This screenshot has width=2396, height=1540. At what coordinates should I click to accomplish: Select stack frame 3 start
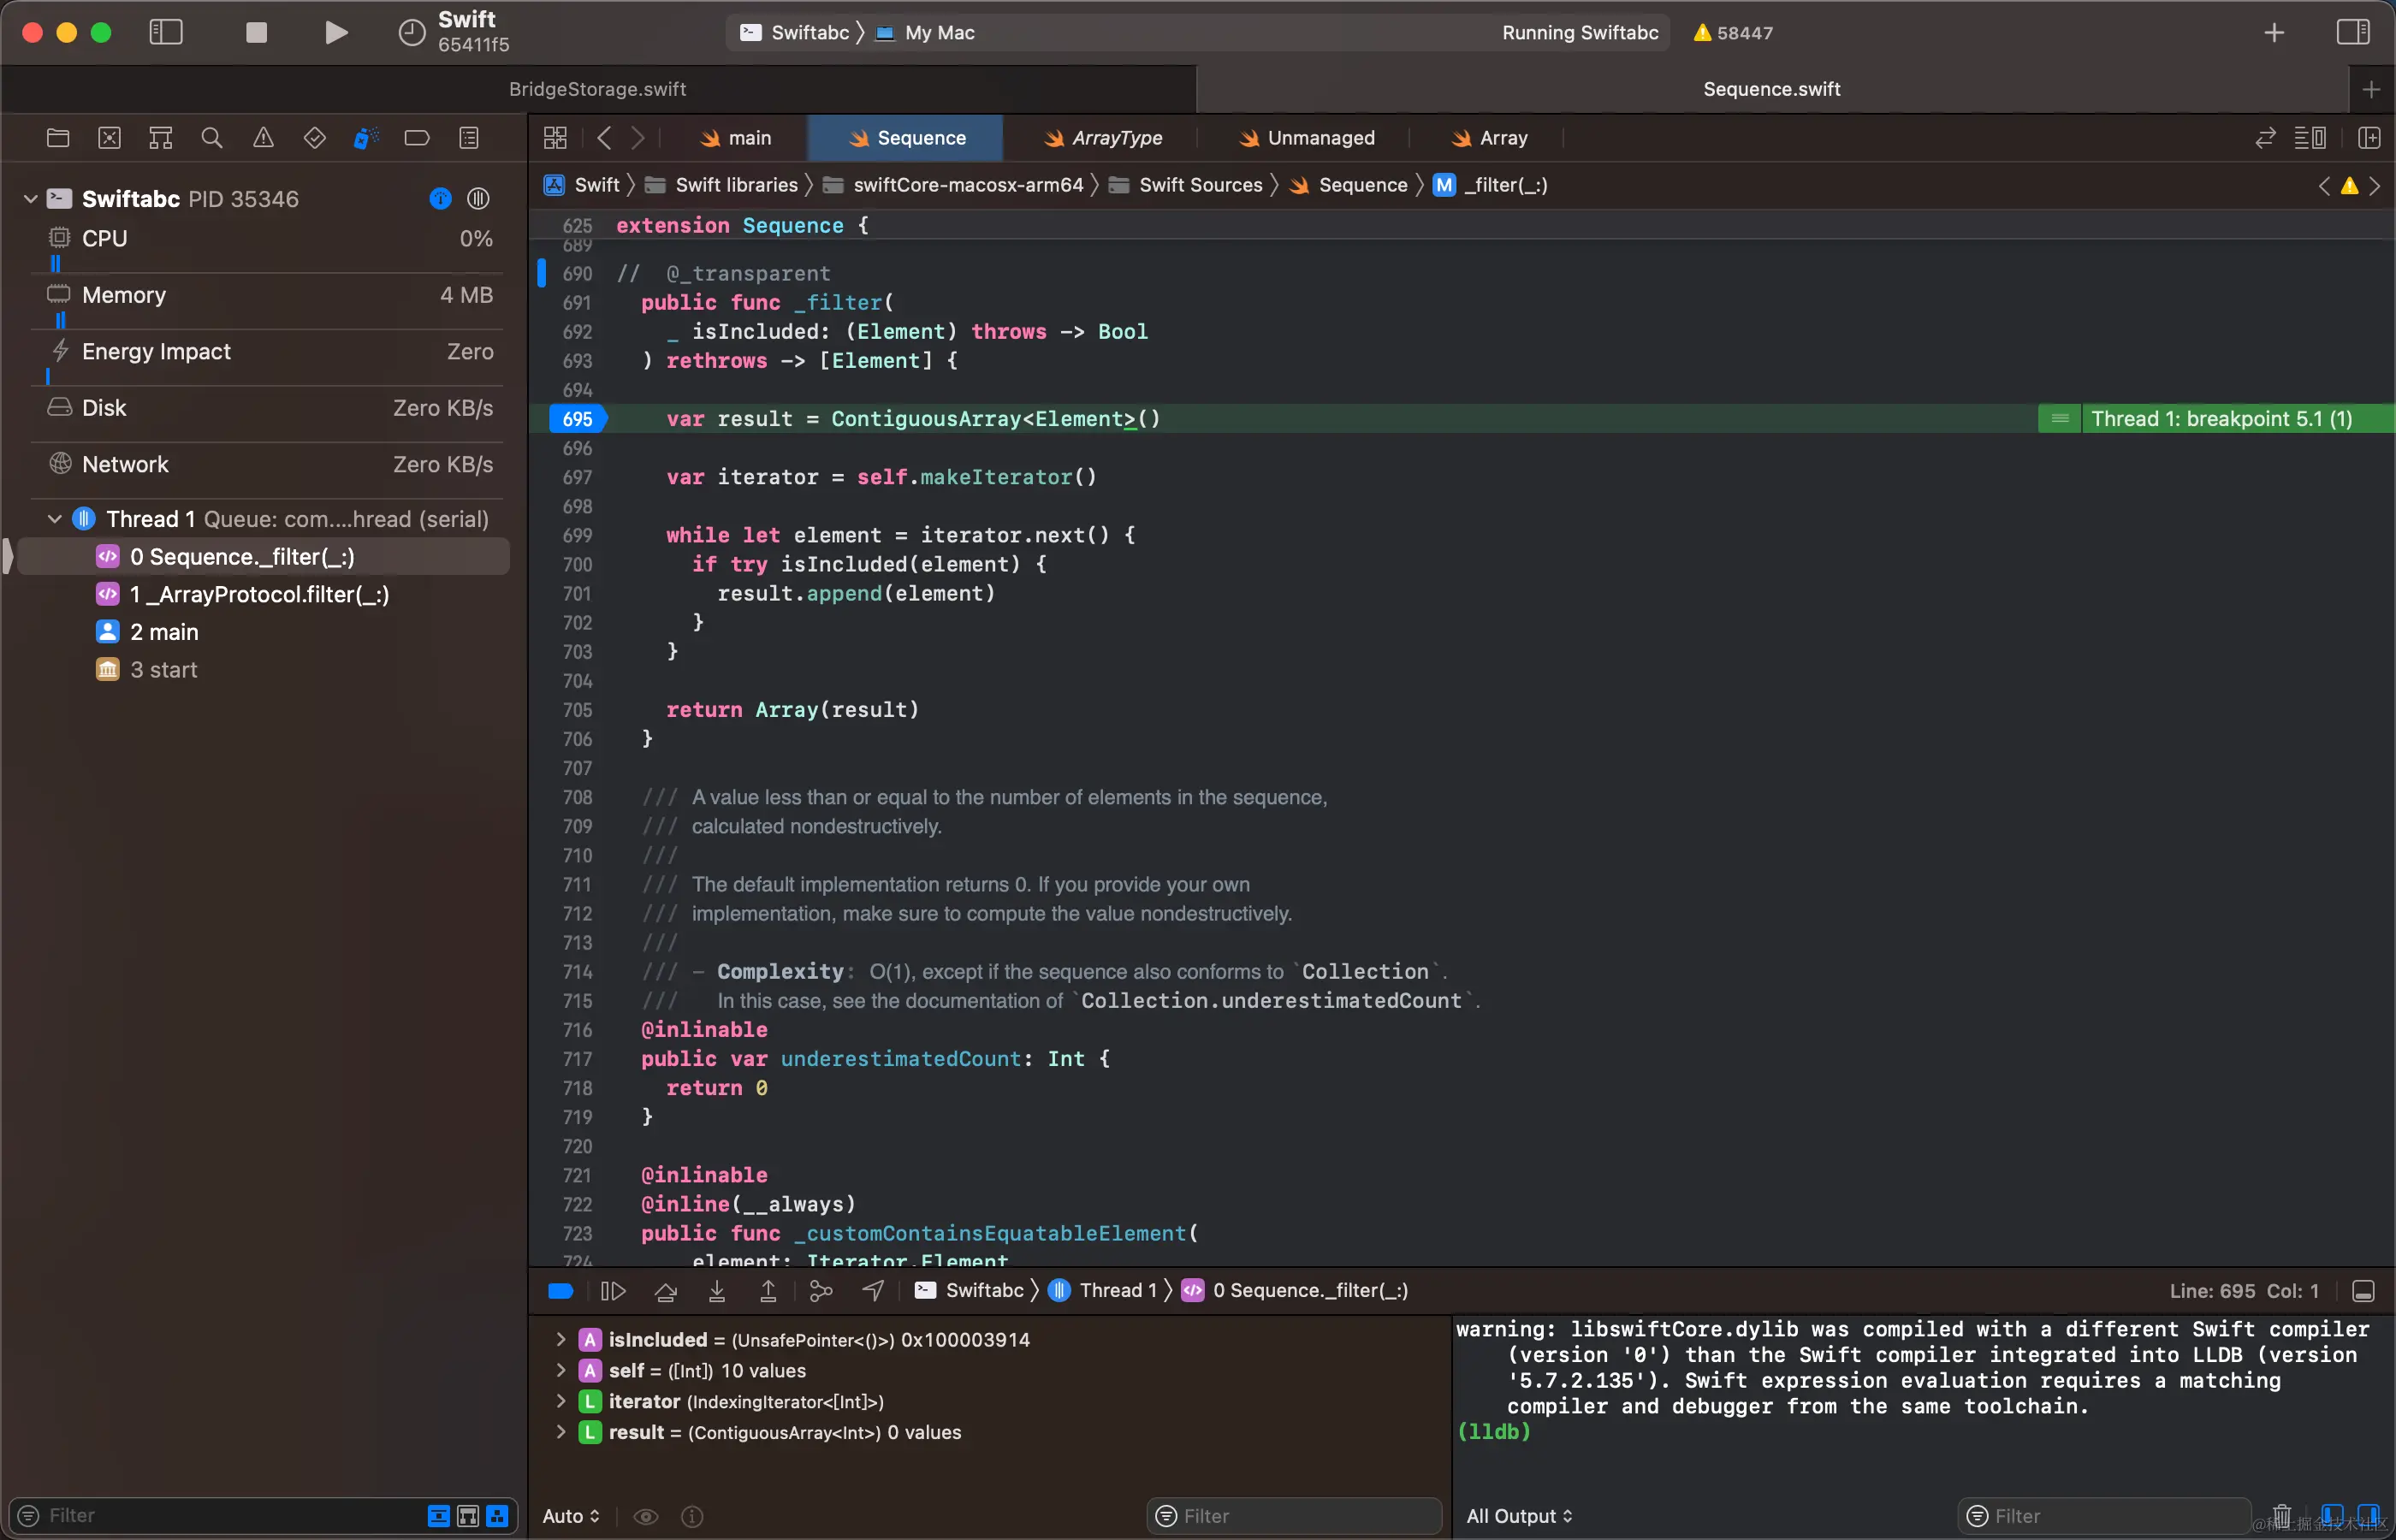pos(264,670)
